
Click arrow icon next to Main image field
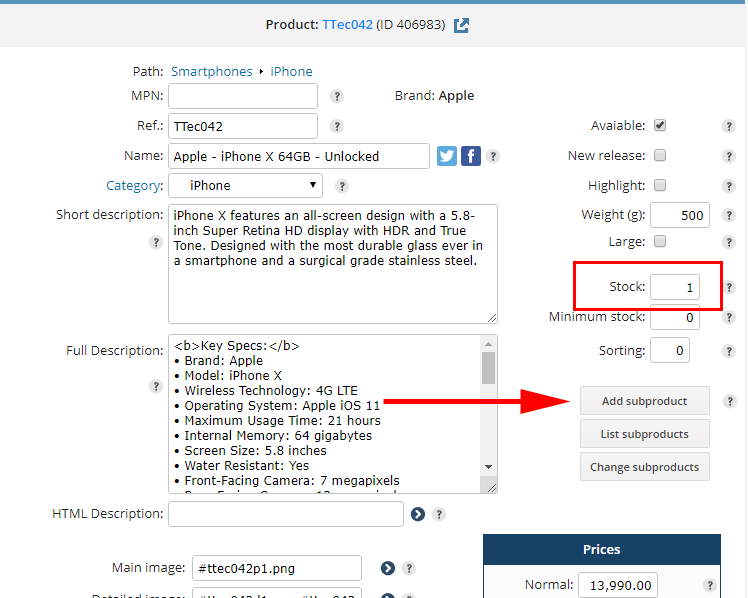point(388,568)
